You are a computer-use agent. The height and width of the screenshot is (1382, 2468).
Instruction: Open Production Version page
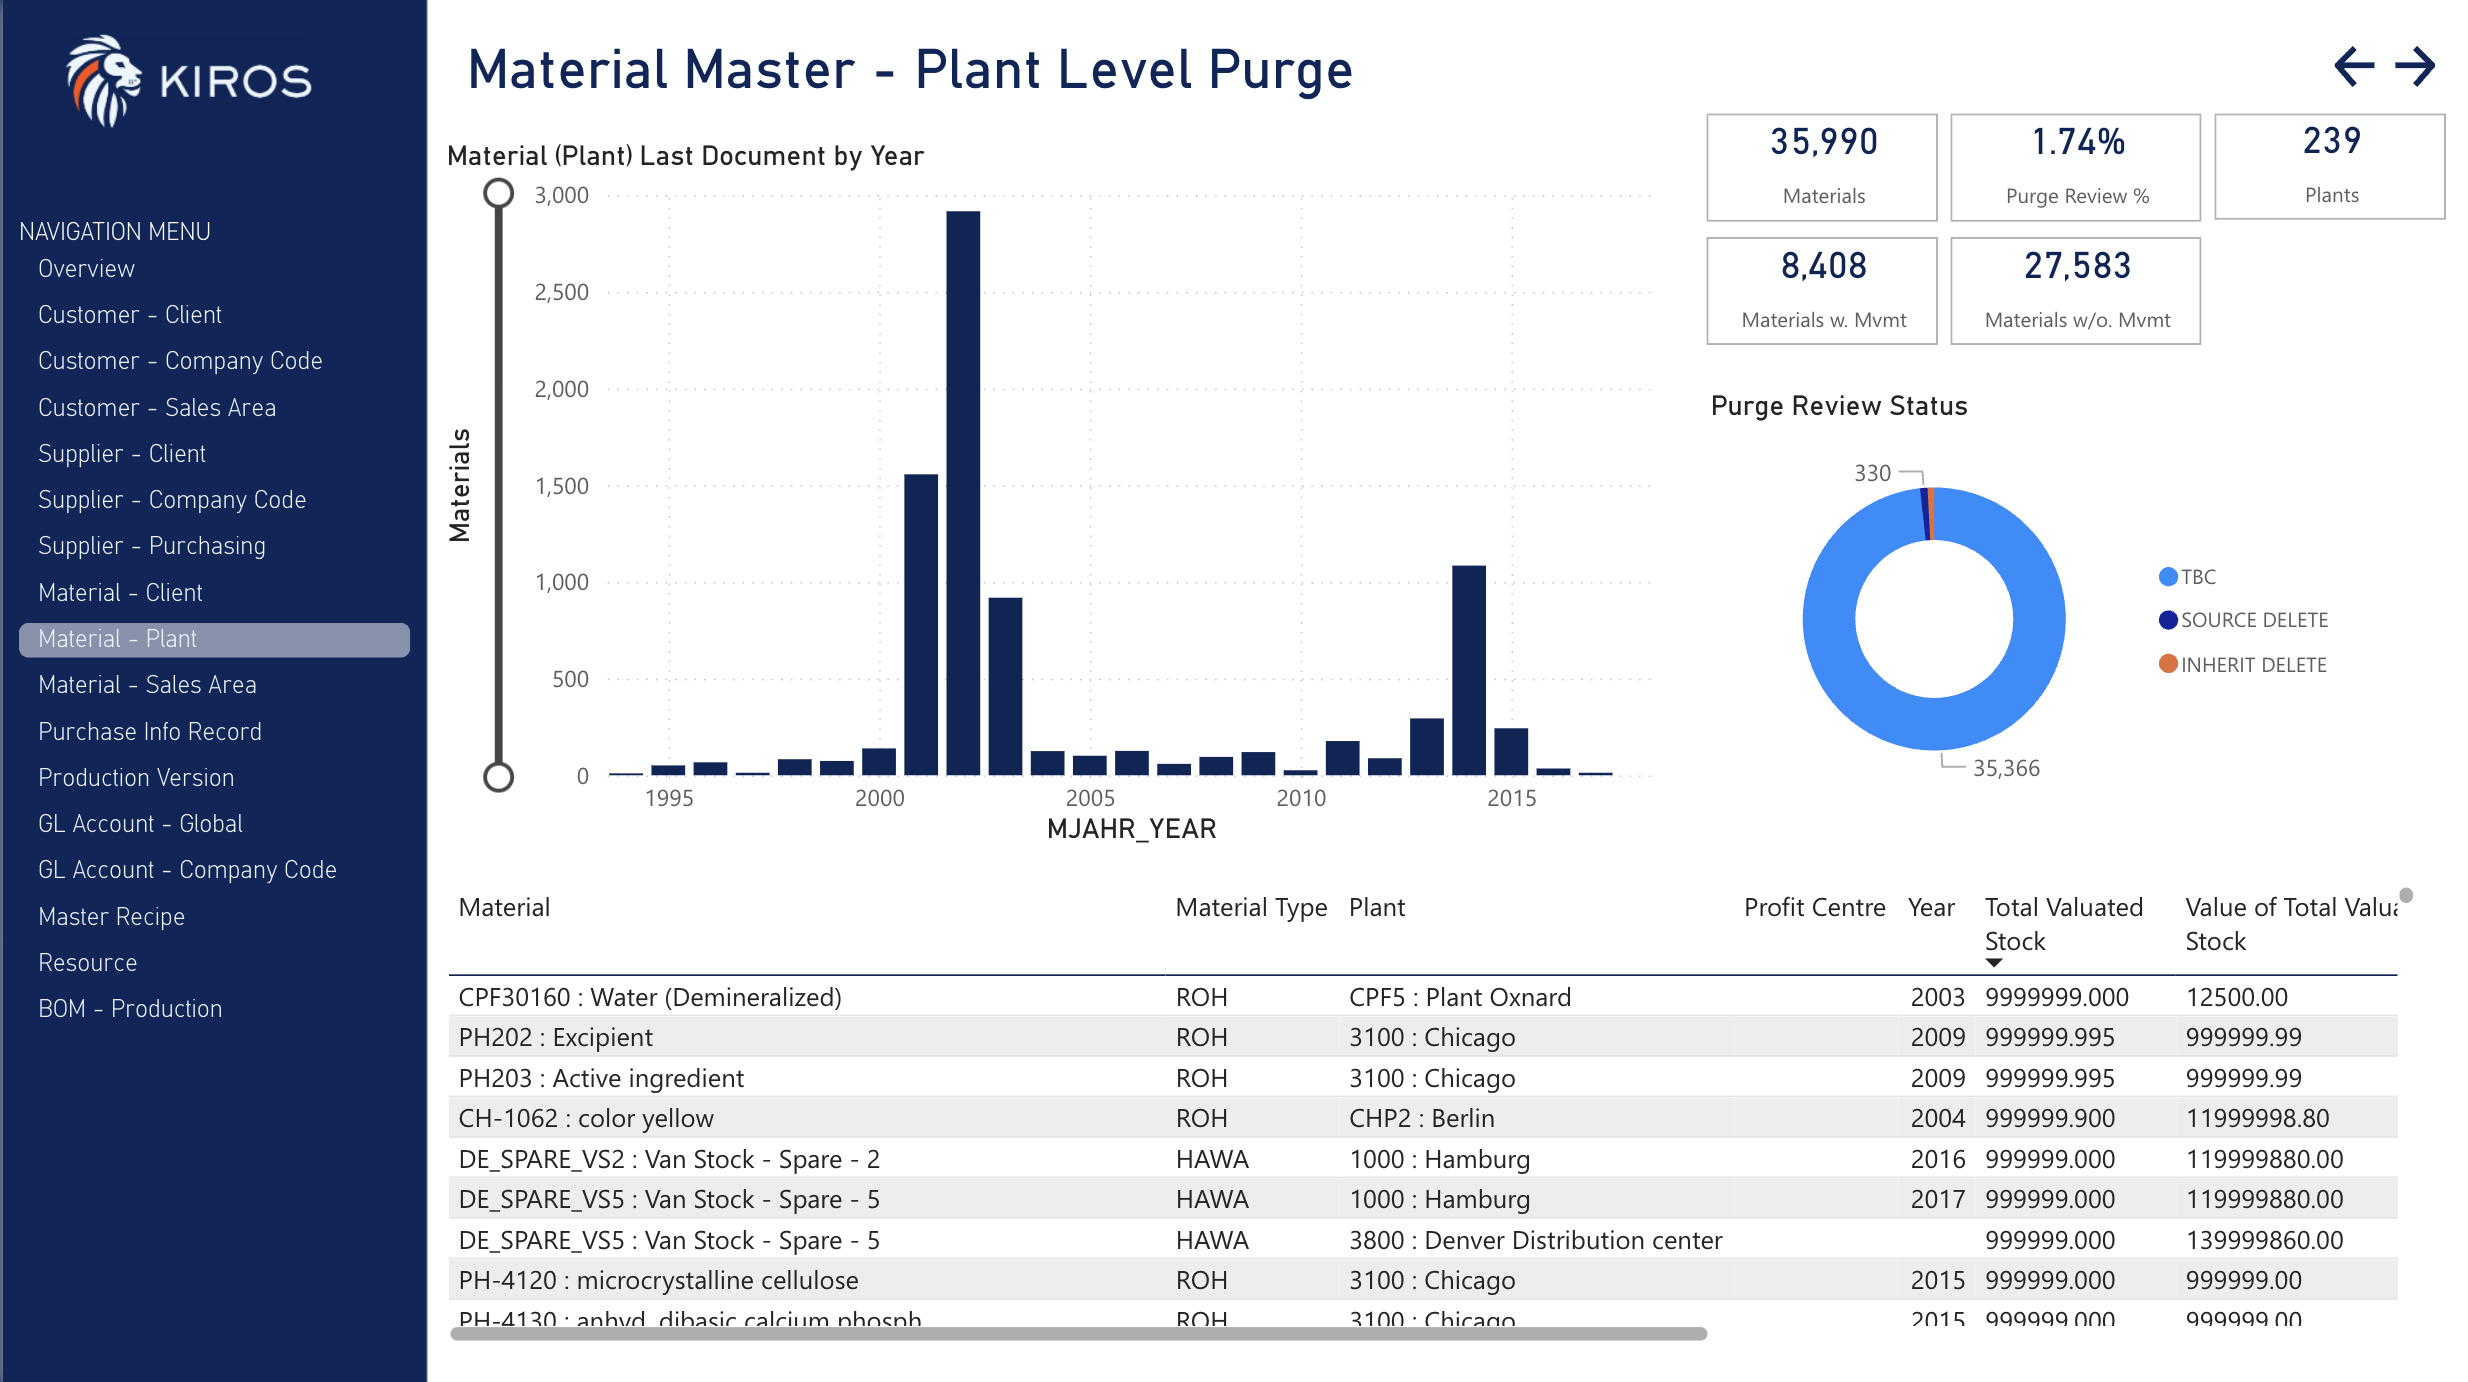136,778
